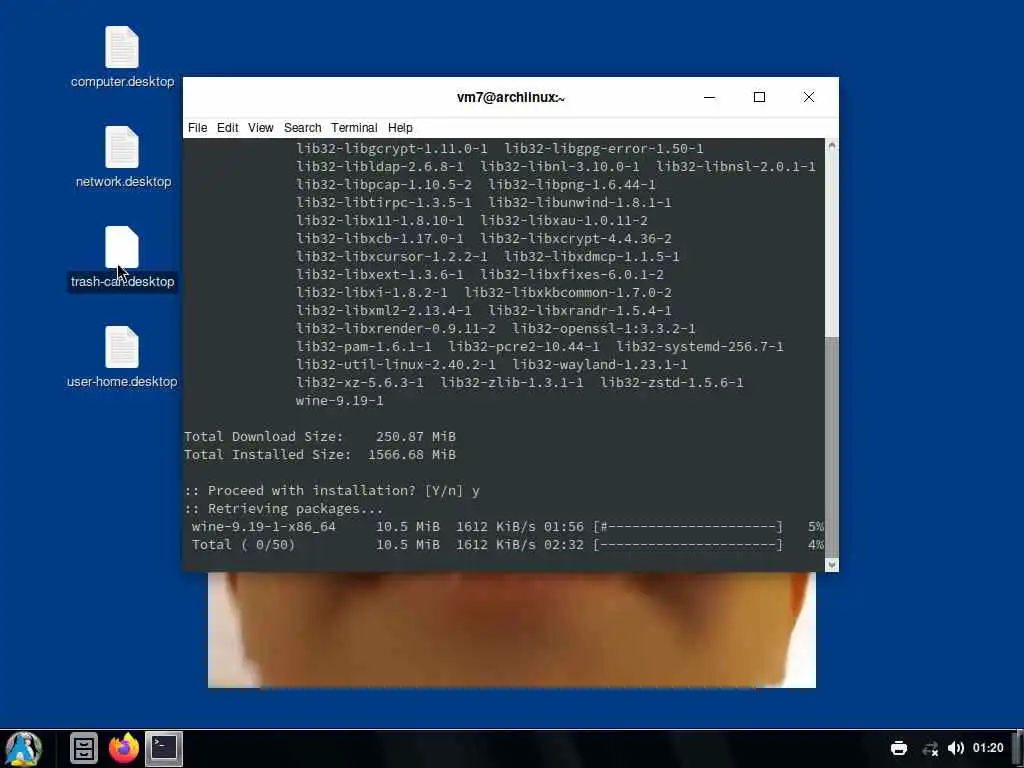Launch Firefox from the taskbar
Image resolution: width=1024 pixels, height=768 pixels.
pos(124,748)
